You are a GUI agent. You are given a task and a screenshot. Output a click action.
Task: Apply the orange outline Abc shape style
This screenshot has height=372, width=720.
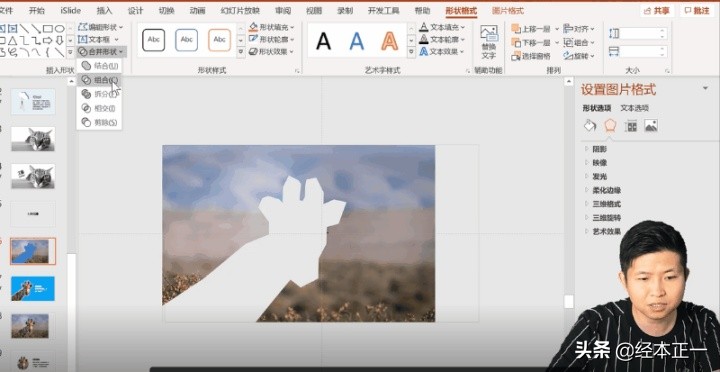click(x=219, y=40)
